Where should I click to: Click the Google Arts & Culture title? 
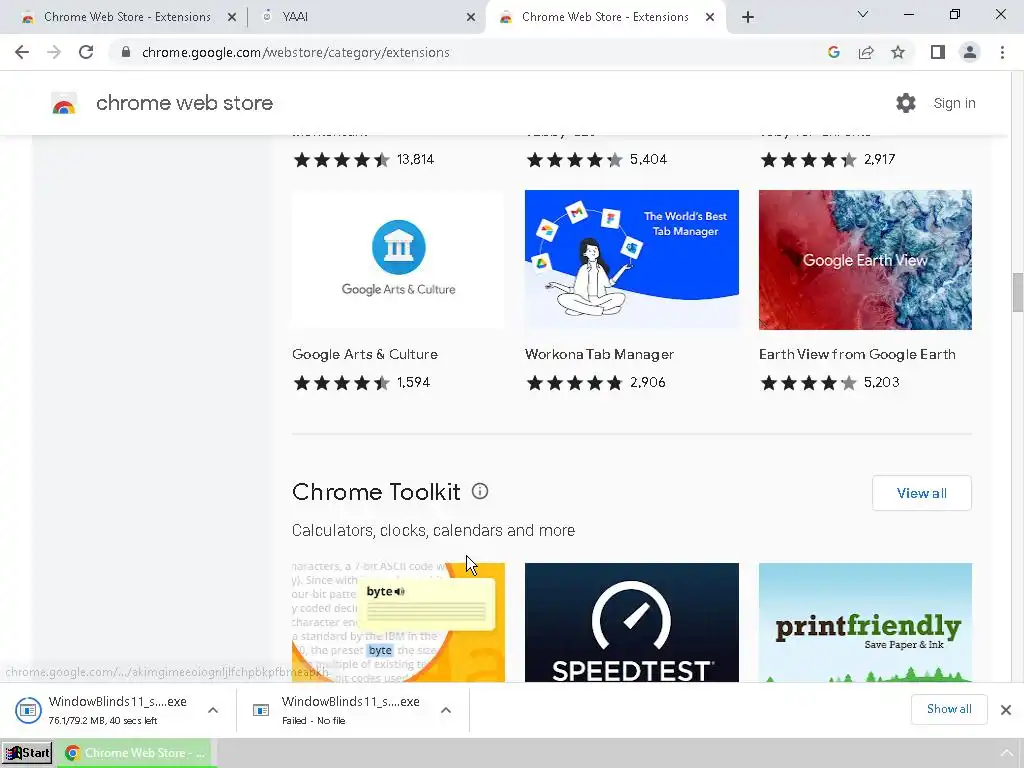[364, 354]
